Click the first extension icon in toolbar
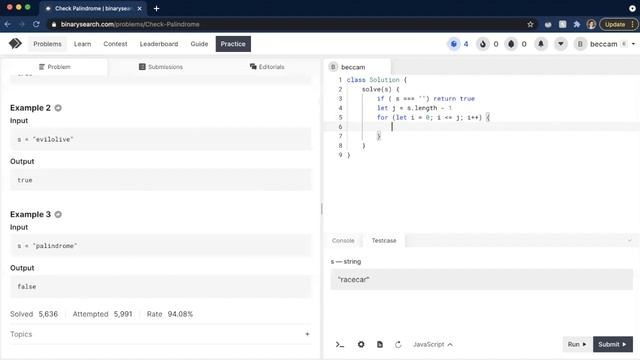 pos(548,24)
